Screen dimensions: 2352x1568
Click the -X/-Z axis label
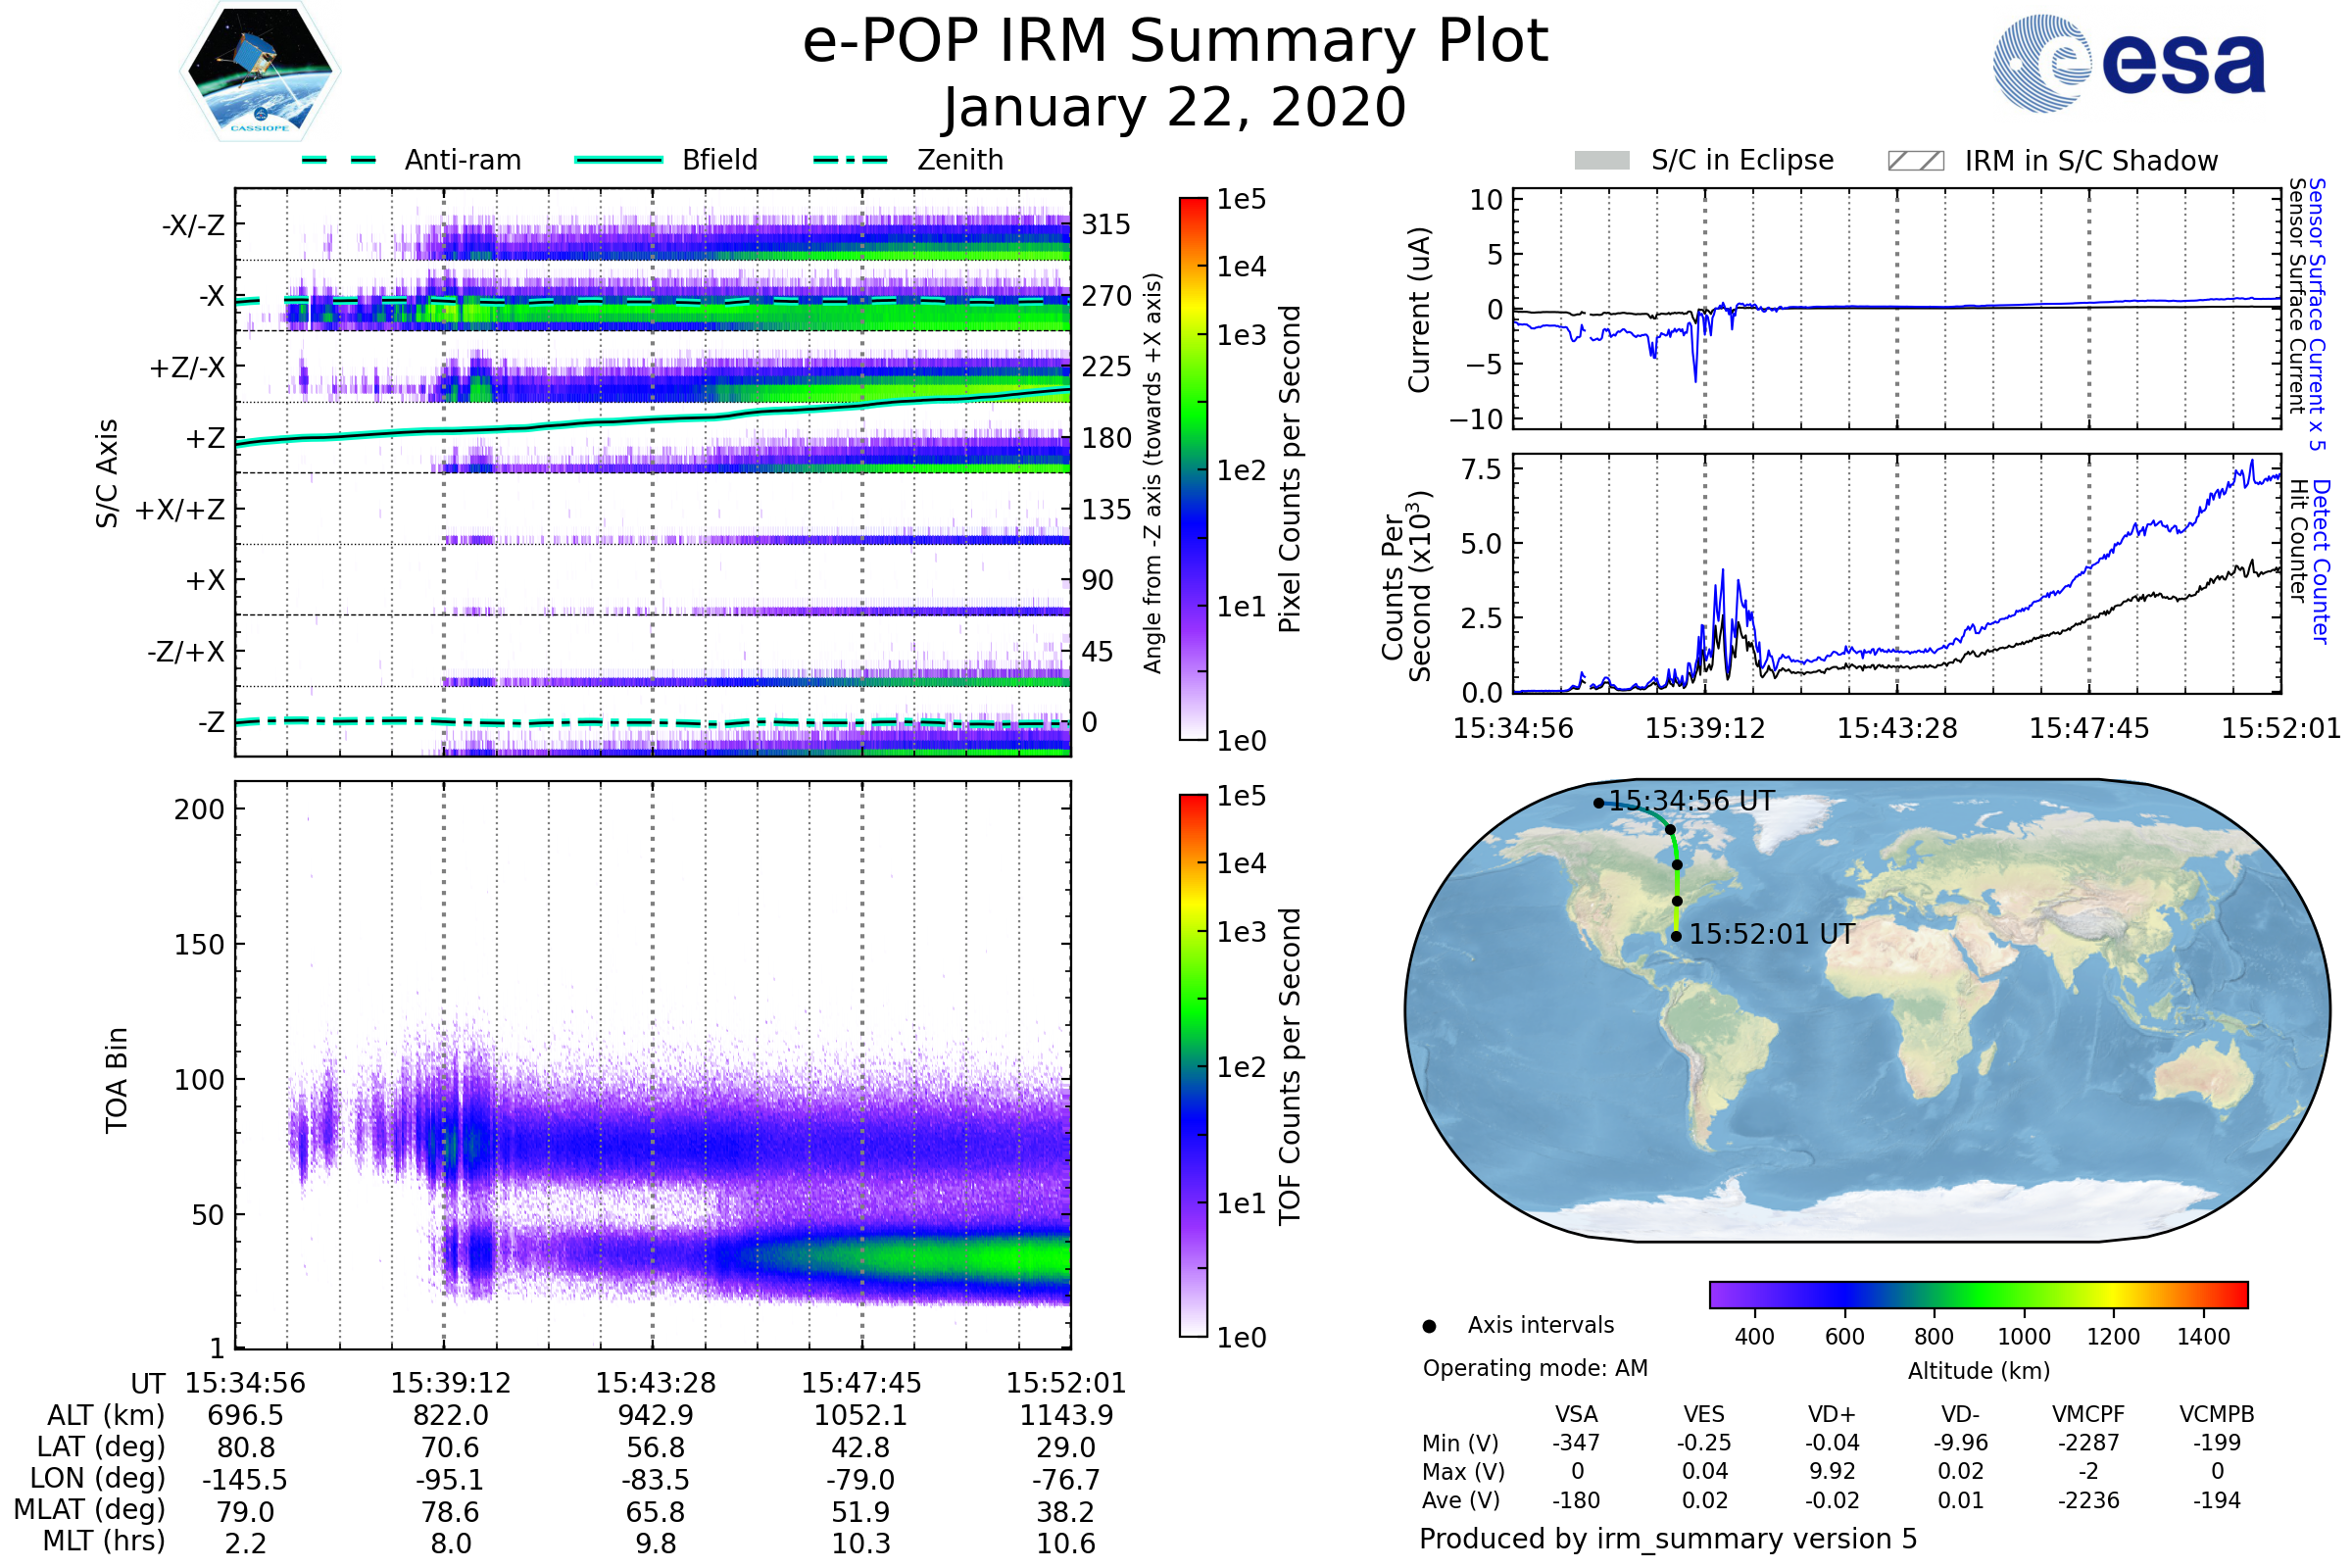(x=193, y=225)
